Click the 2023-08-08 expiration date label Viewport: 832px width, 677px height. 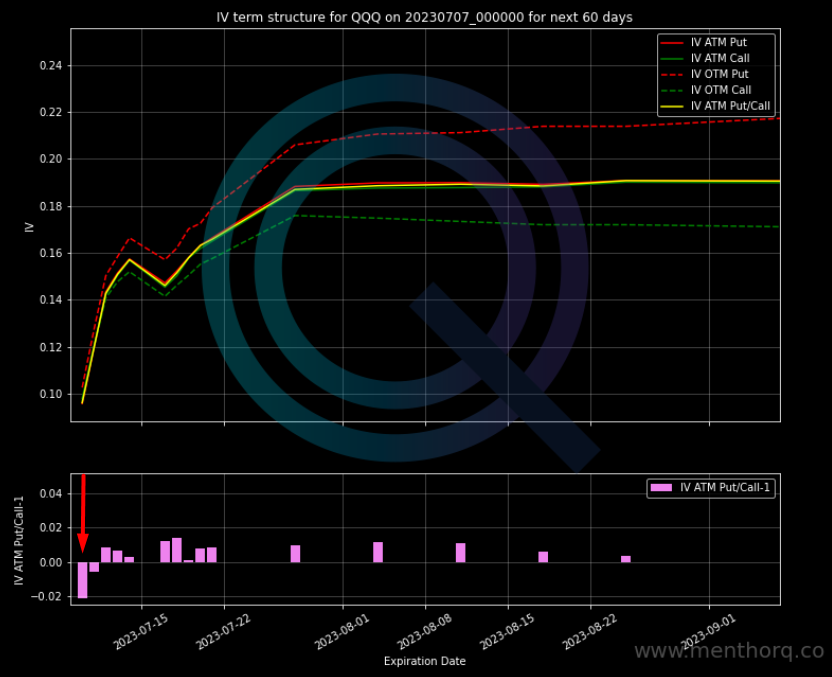tap(424, 631)
